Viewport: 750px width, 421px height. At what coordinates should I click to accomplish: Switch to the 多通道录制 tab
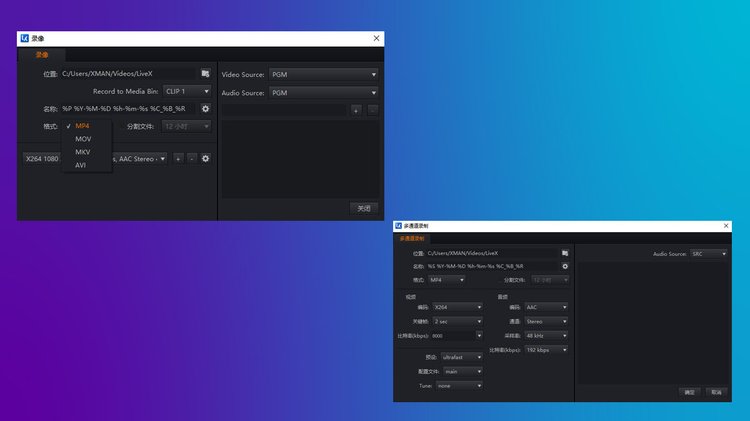pyautogui.click(x=412, y=239)
